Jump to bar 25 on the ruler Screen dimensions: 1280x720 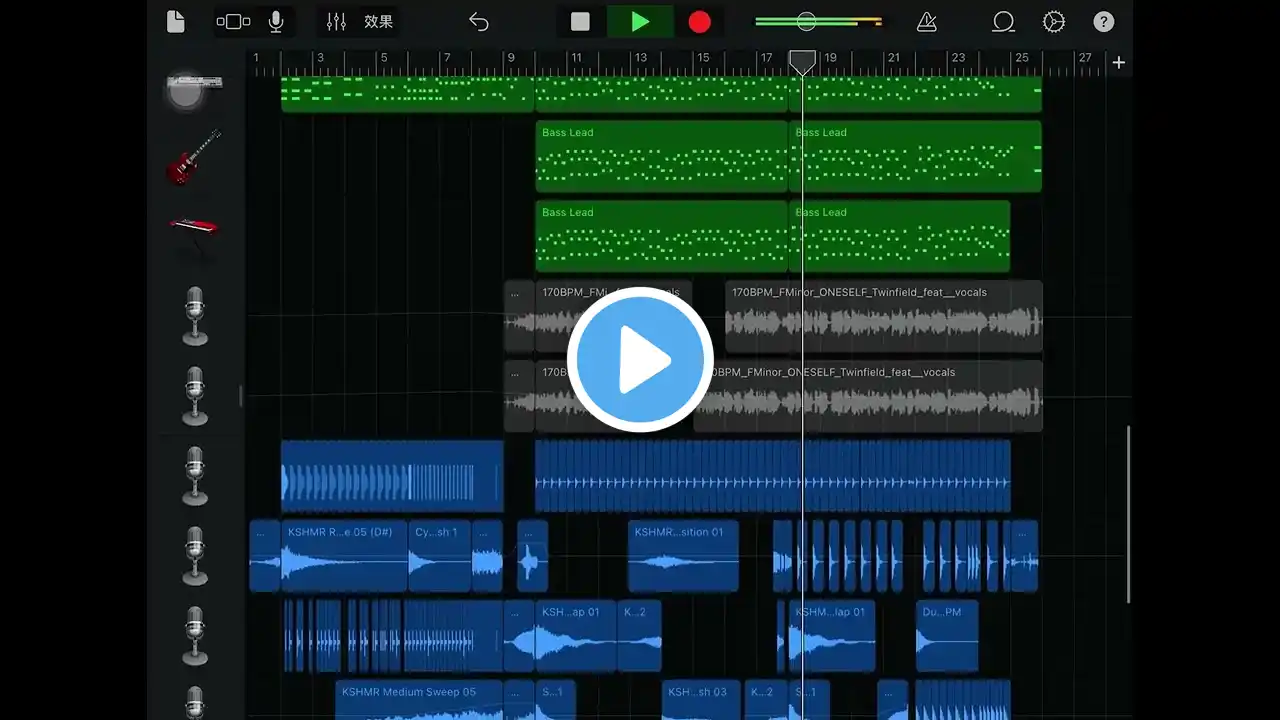1022,58
